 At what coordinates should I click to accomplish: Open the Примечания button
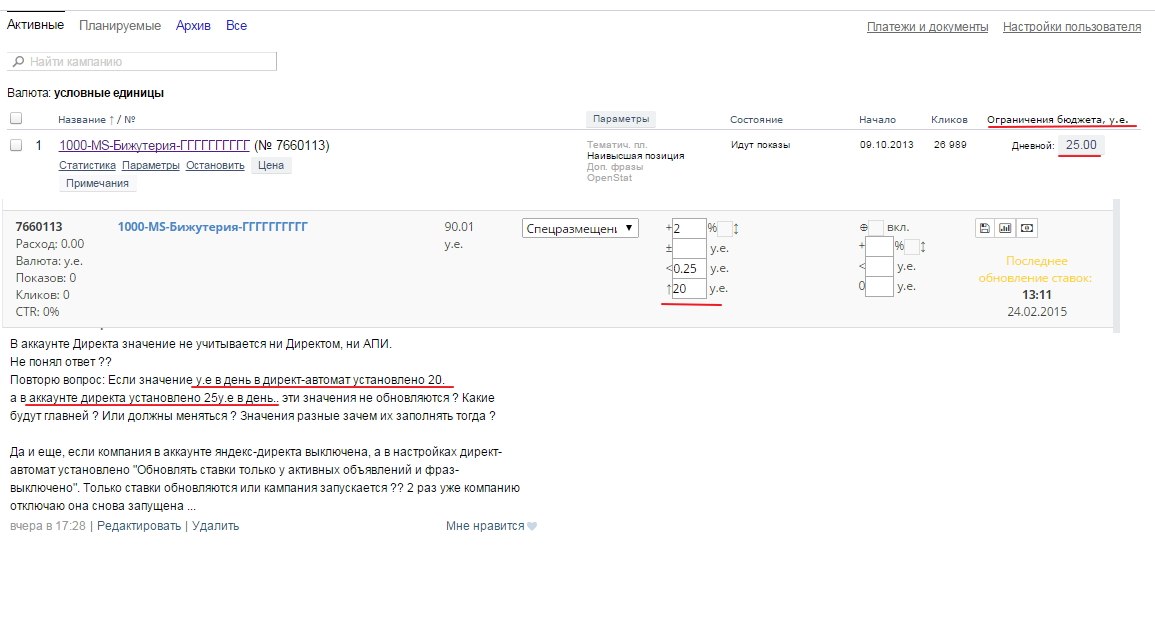(98, 184)
